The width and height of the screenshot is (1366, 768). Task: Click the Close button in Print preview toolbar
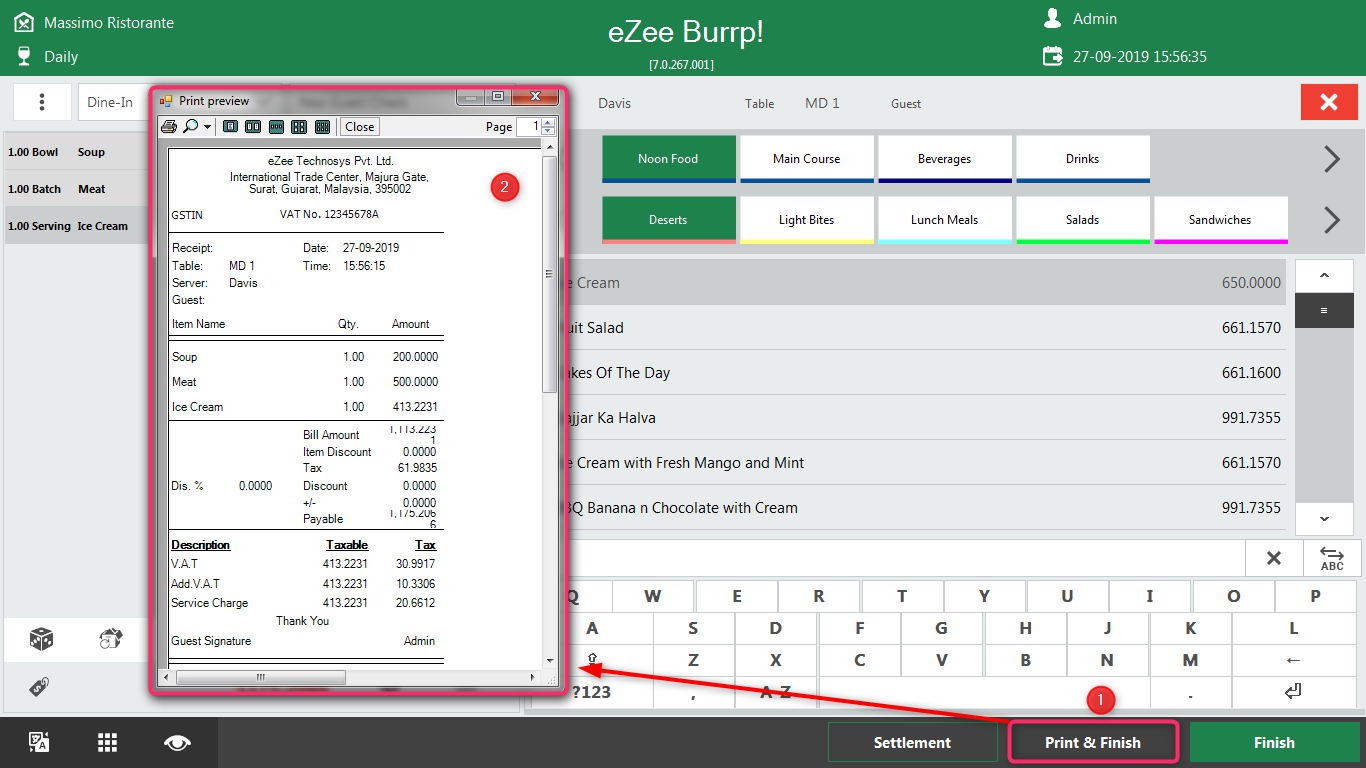[360, 127]
